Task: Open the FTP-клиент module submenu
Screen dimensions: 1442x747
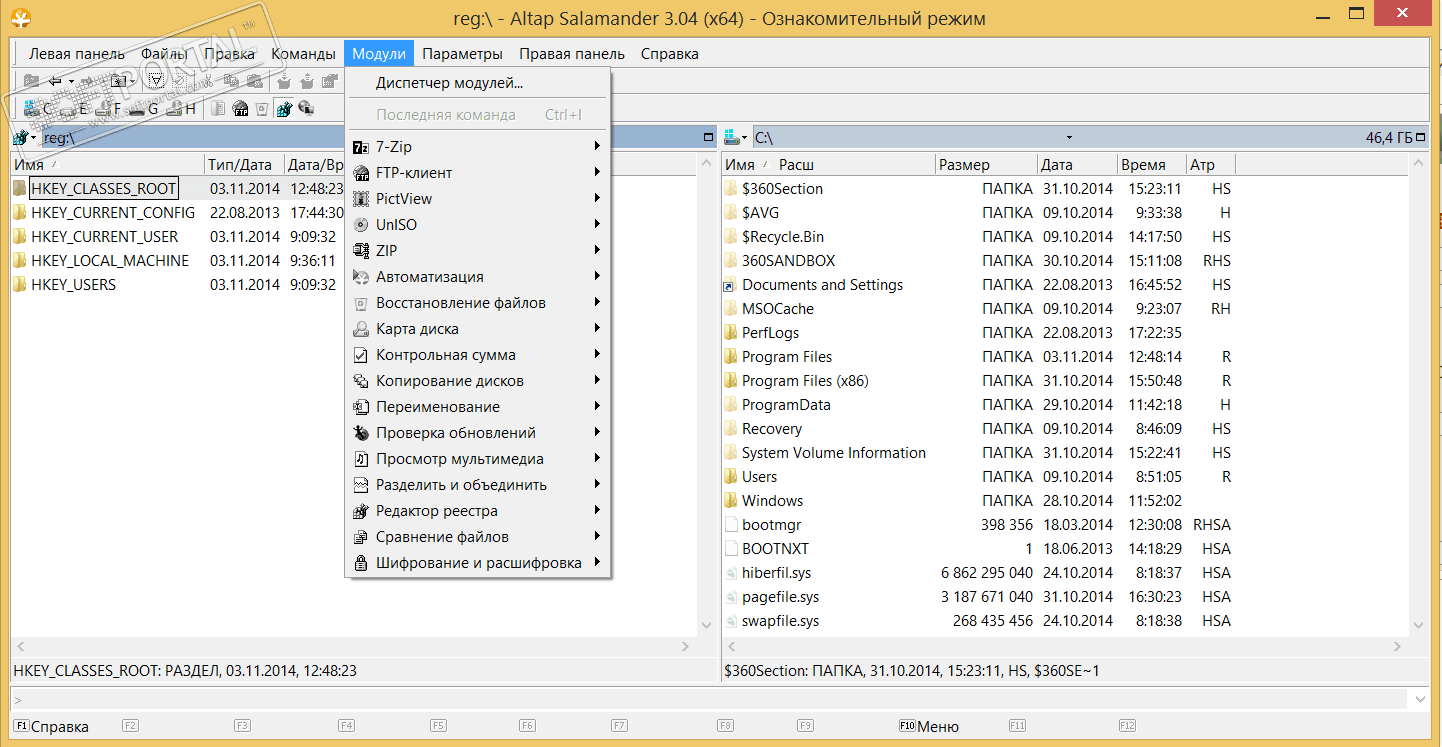Action: pos(478,172)
